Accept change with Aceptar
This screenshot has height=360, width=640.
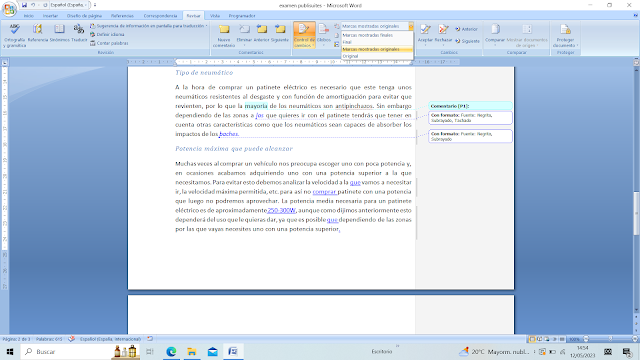(x=425, y=35)
